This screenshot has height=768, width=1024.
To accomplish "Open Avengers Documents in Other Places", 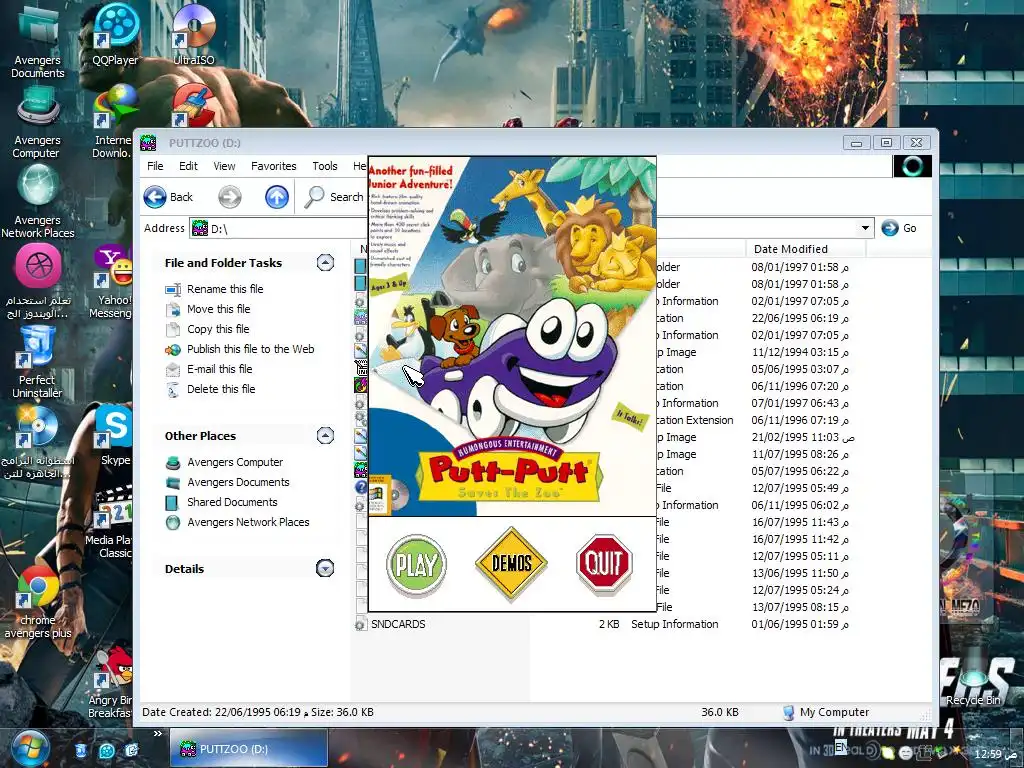I will coord(238,482).
